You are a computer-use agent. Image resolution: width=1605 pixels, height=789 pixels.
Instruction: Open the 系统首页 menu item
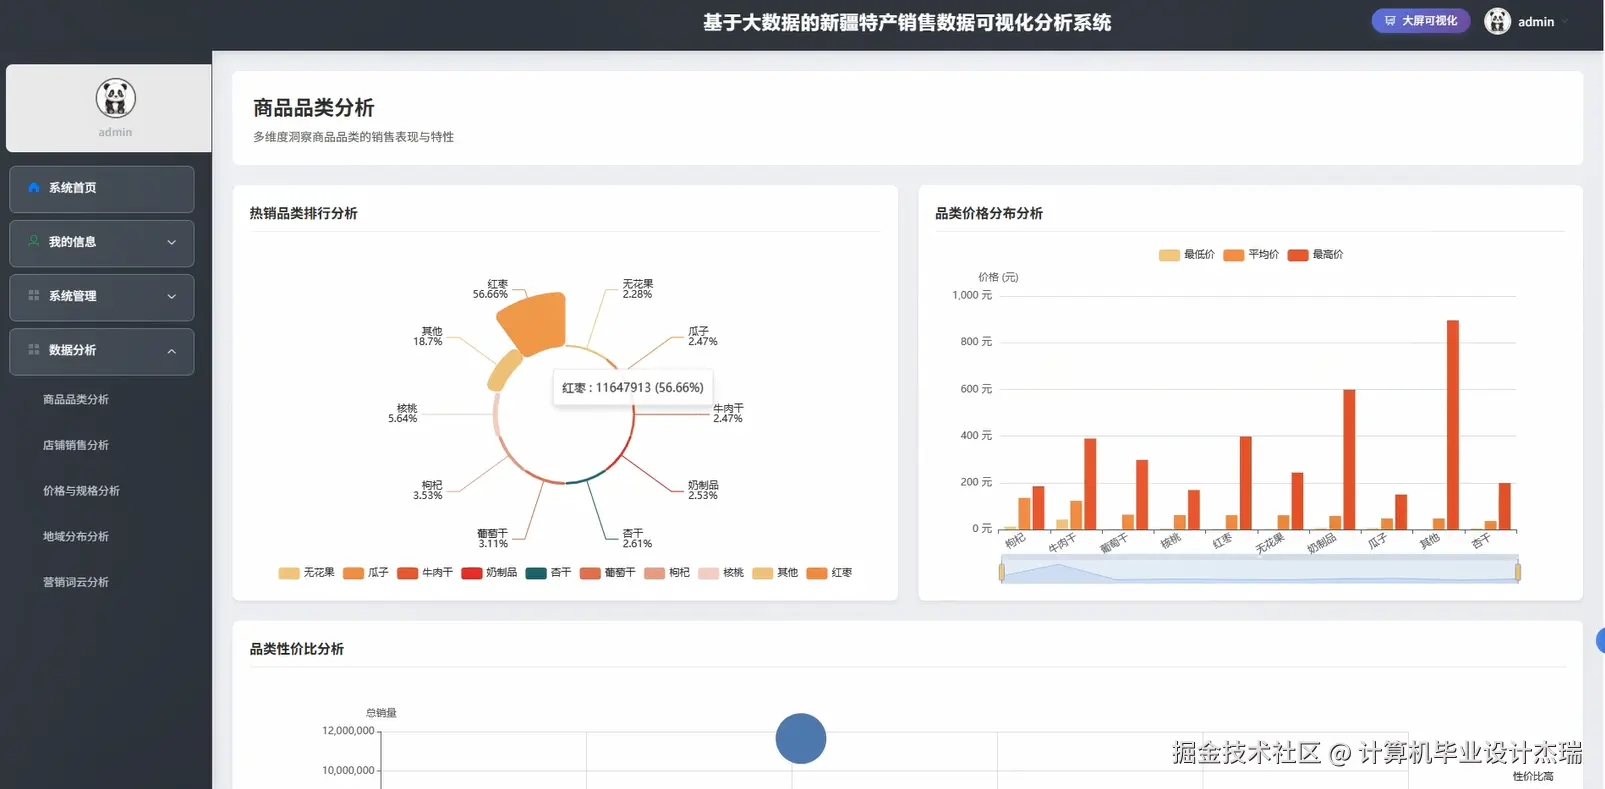pos(102,189)
